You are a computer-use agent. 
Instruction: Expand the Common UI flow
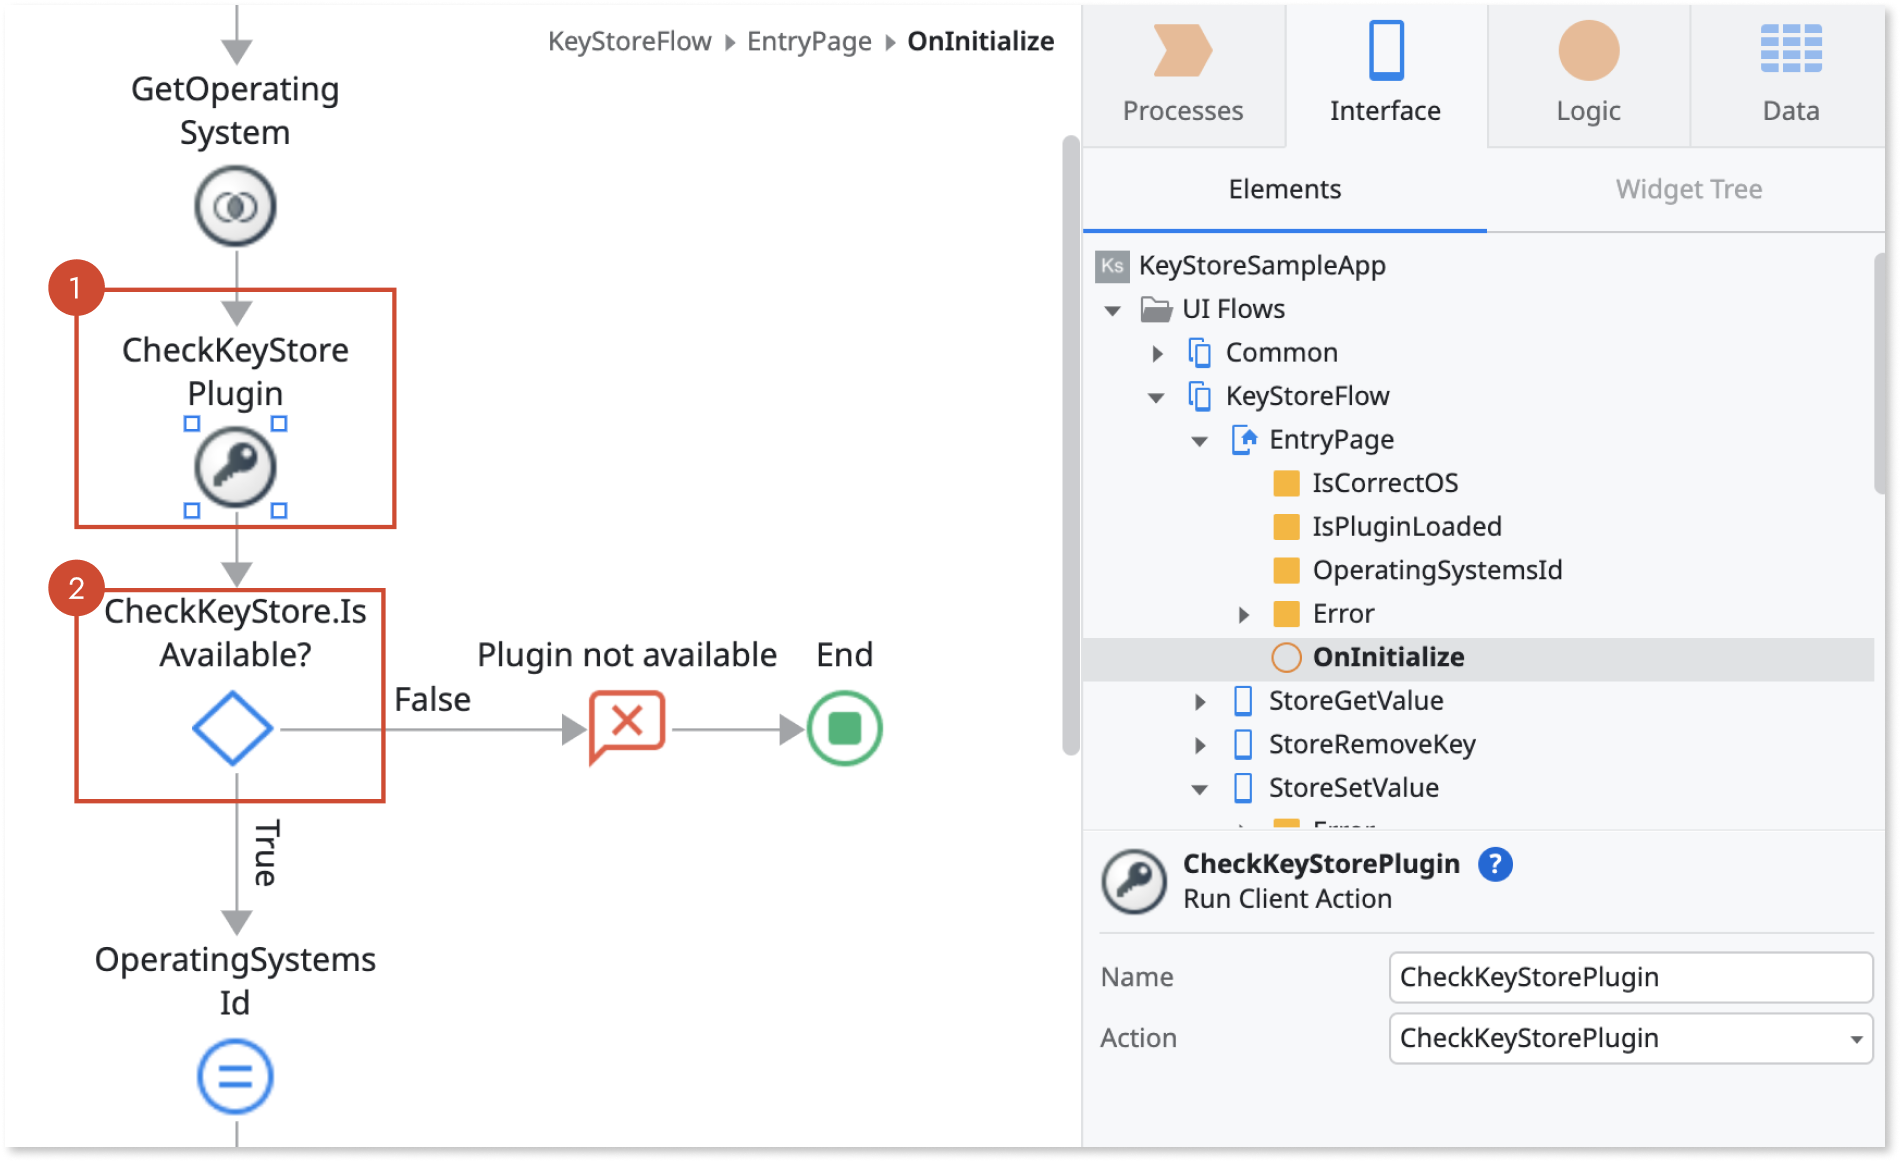tap(1158, 353)
